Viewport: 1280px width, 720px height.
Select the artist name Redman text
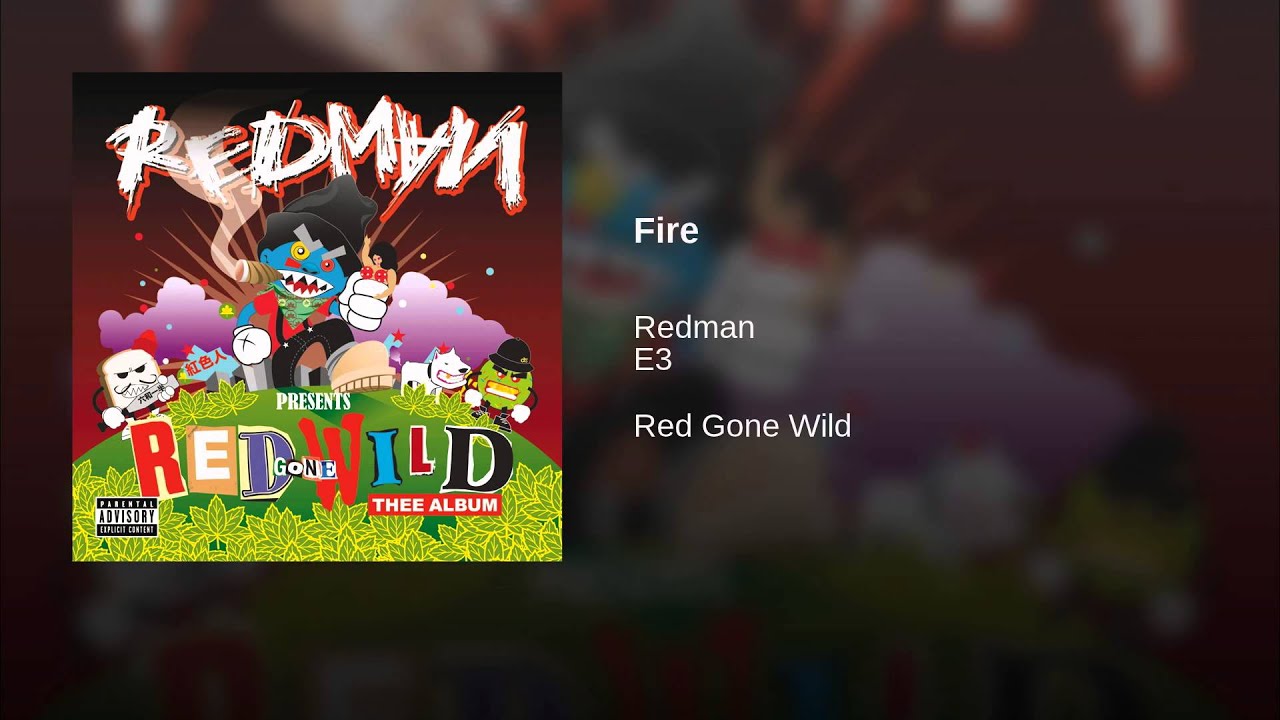[x=694, y=327]
